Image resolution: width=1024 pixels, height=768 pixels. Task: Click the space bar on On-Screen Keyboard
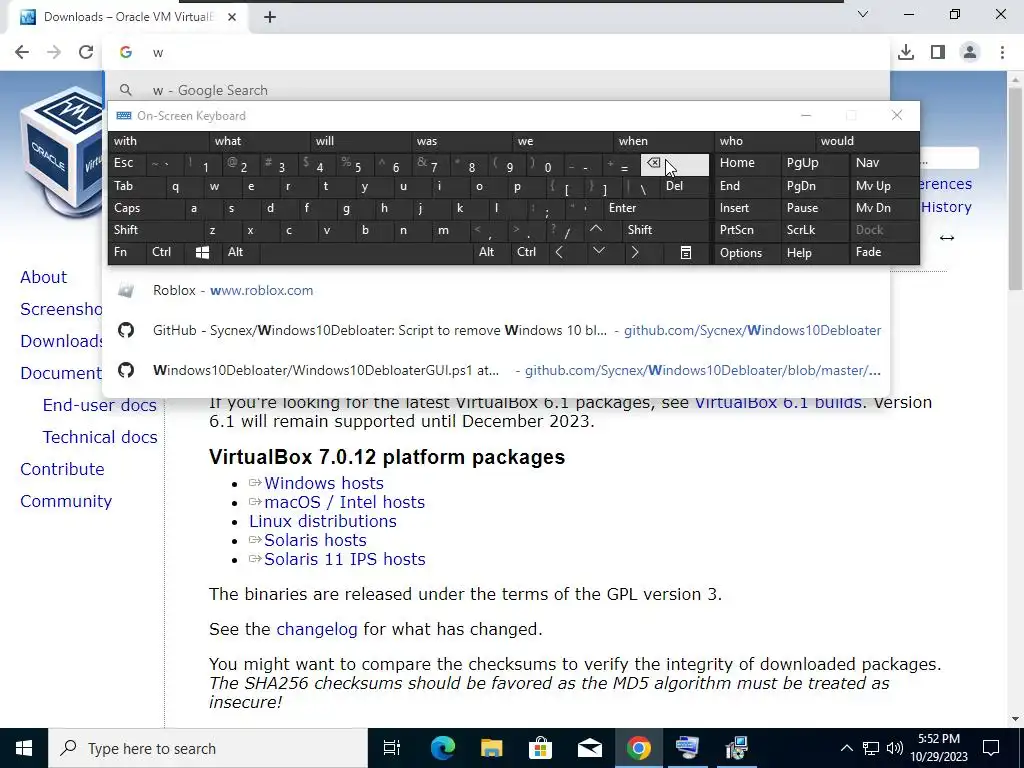pos(366,253)
